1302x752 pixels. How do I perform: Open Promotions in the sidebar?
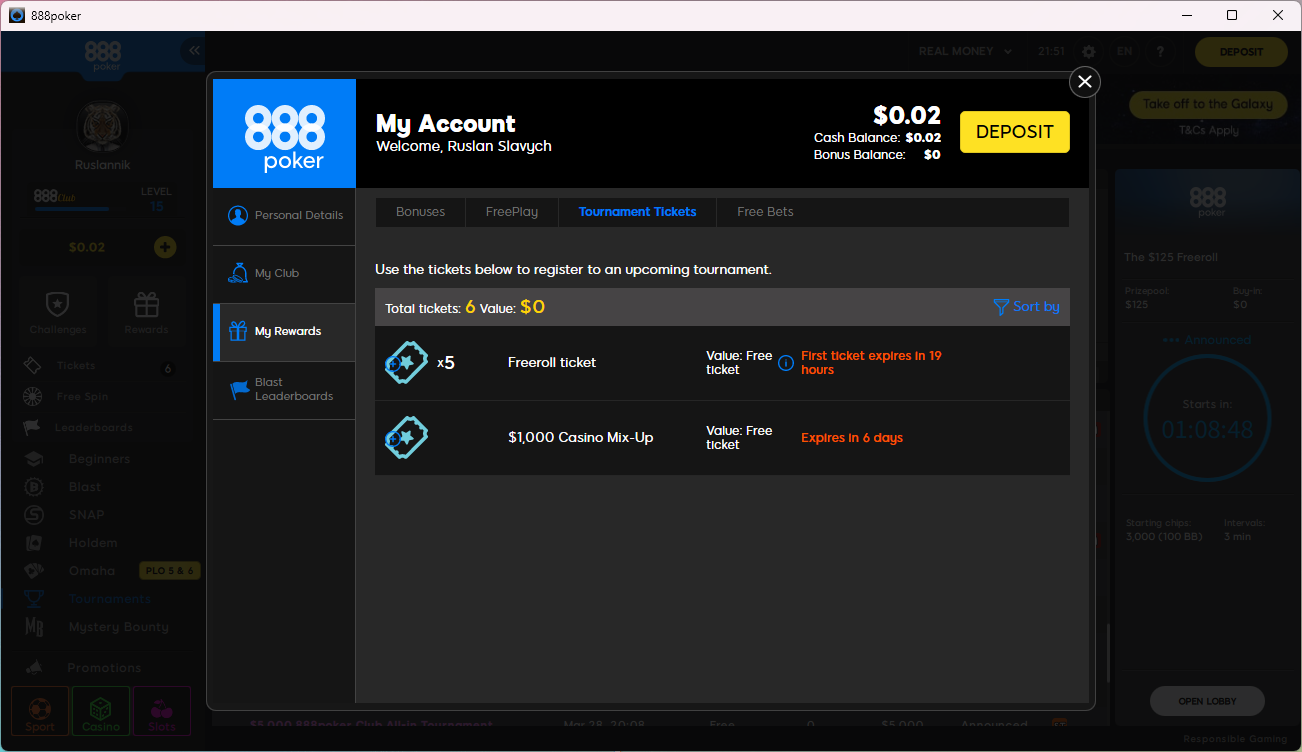104,667
